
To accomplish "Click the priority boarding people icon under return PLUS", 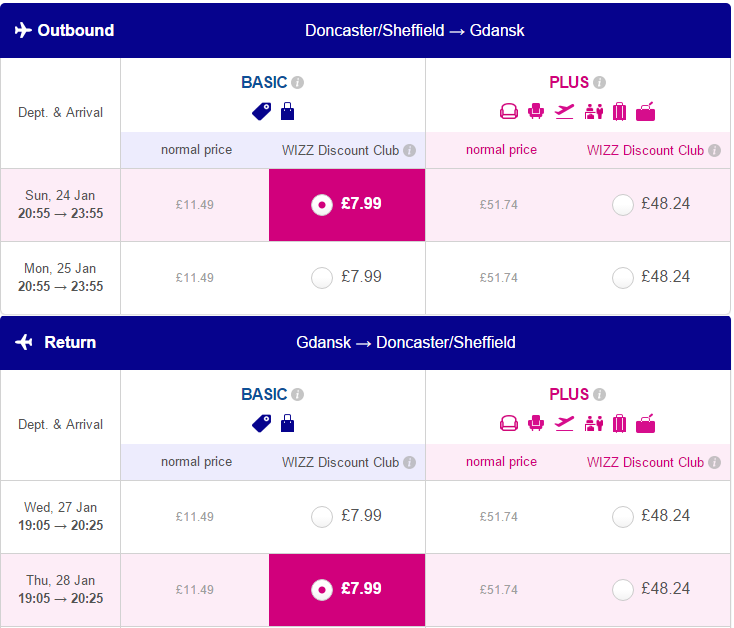I will [x=594, y=424].
